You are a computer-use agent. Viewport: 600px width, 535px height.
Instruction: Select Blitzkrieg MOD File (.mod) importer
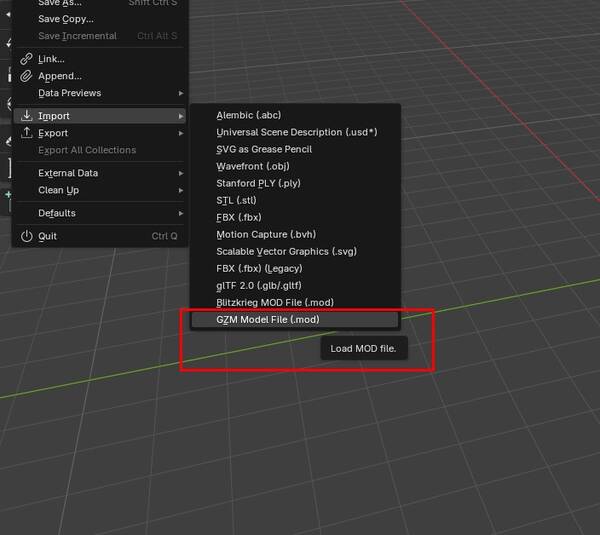click(x=295, y=302)
